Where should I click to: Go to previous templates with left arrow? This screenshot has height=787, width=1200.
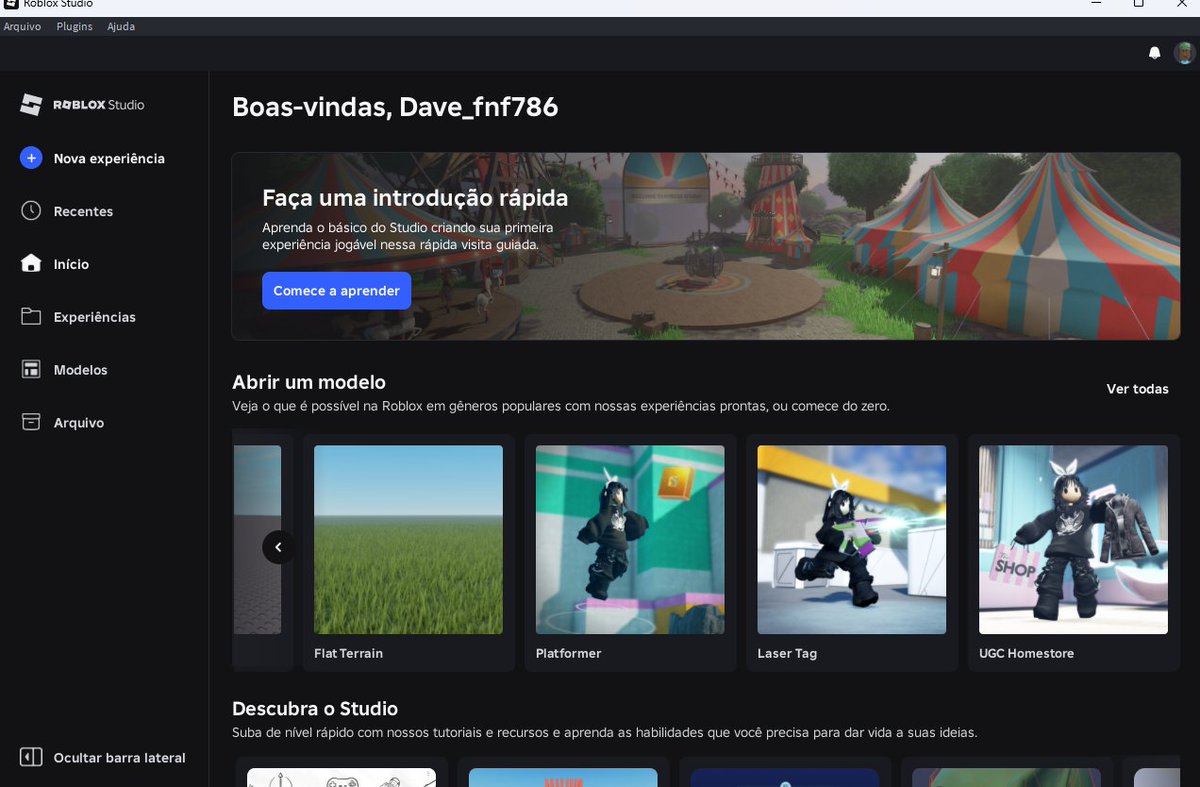click(278, 547)
